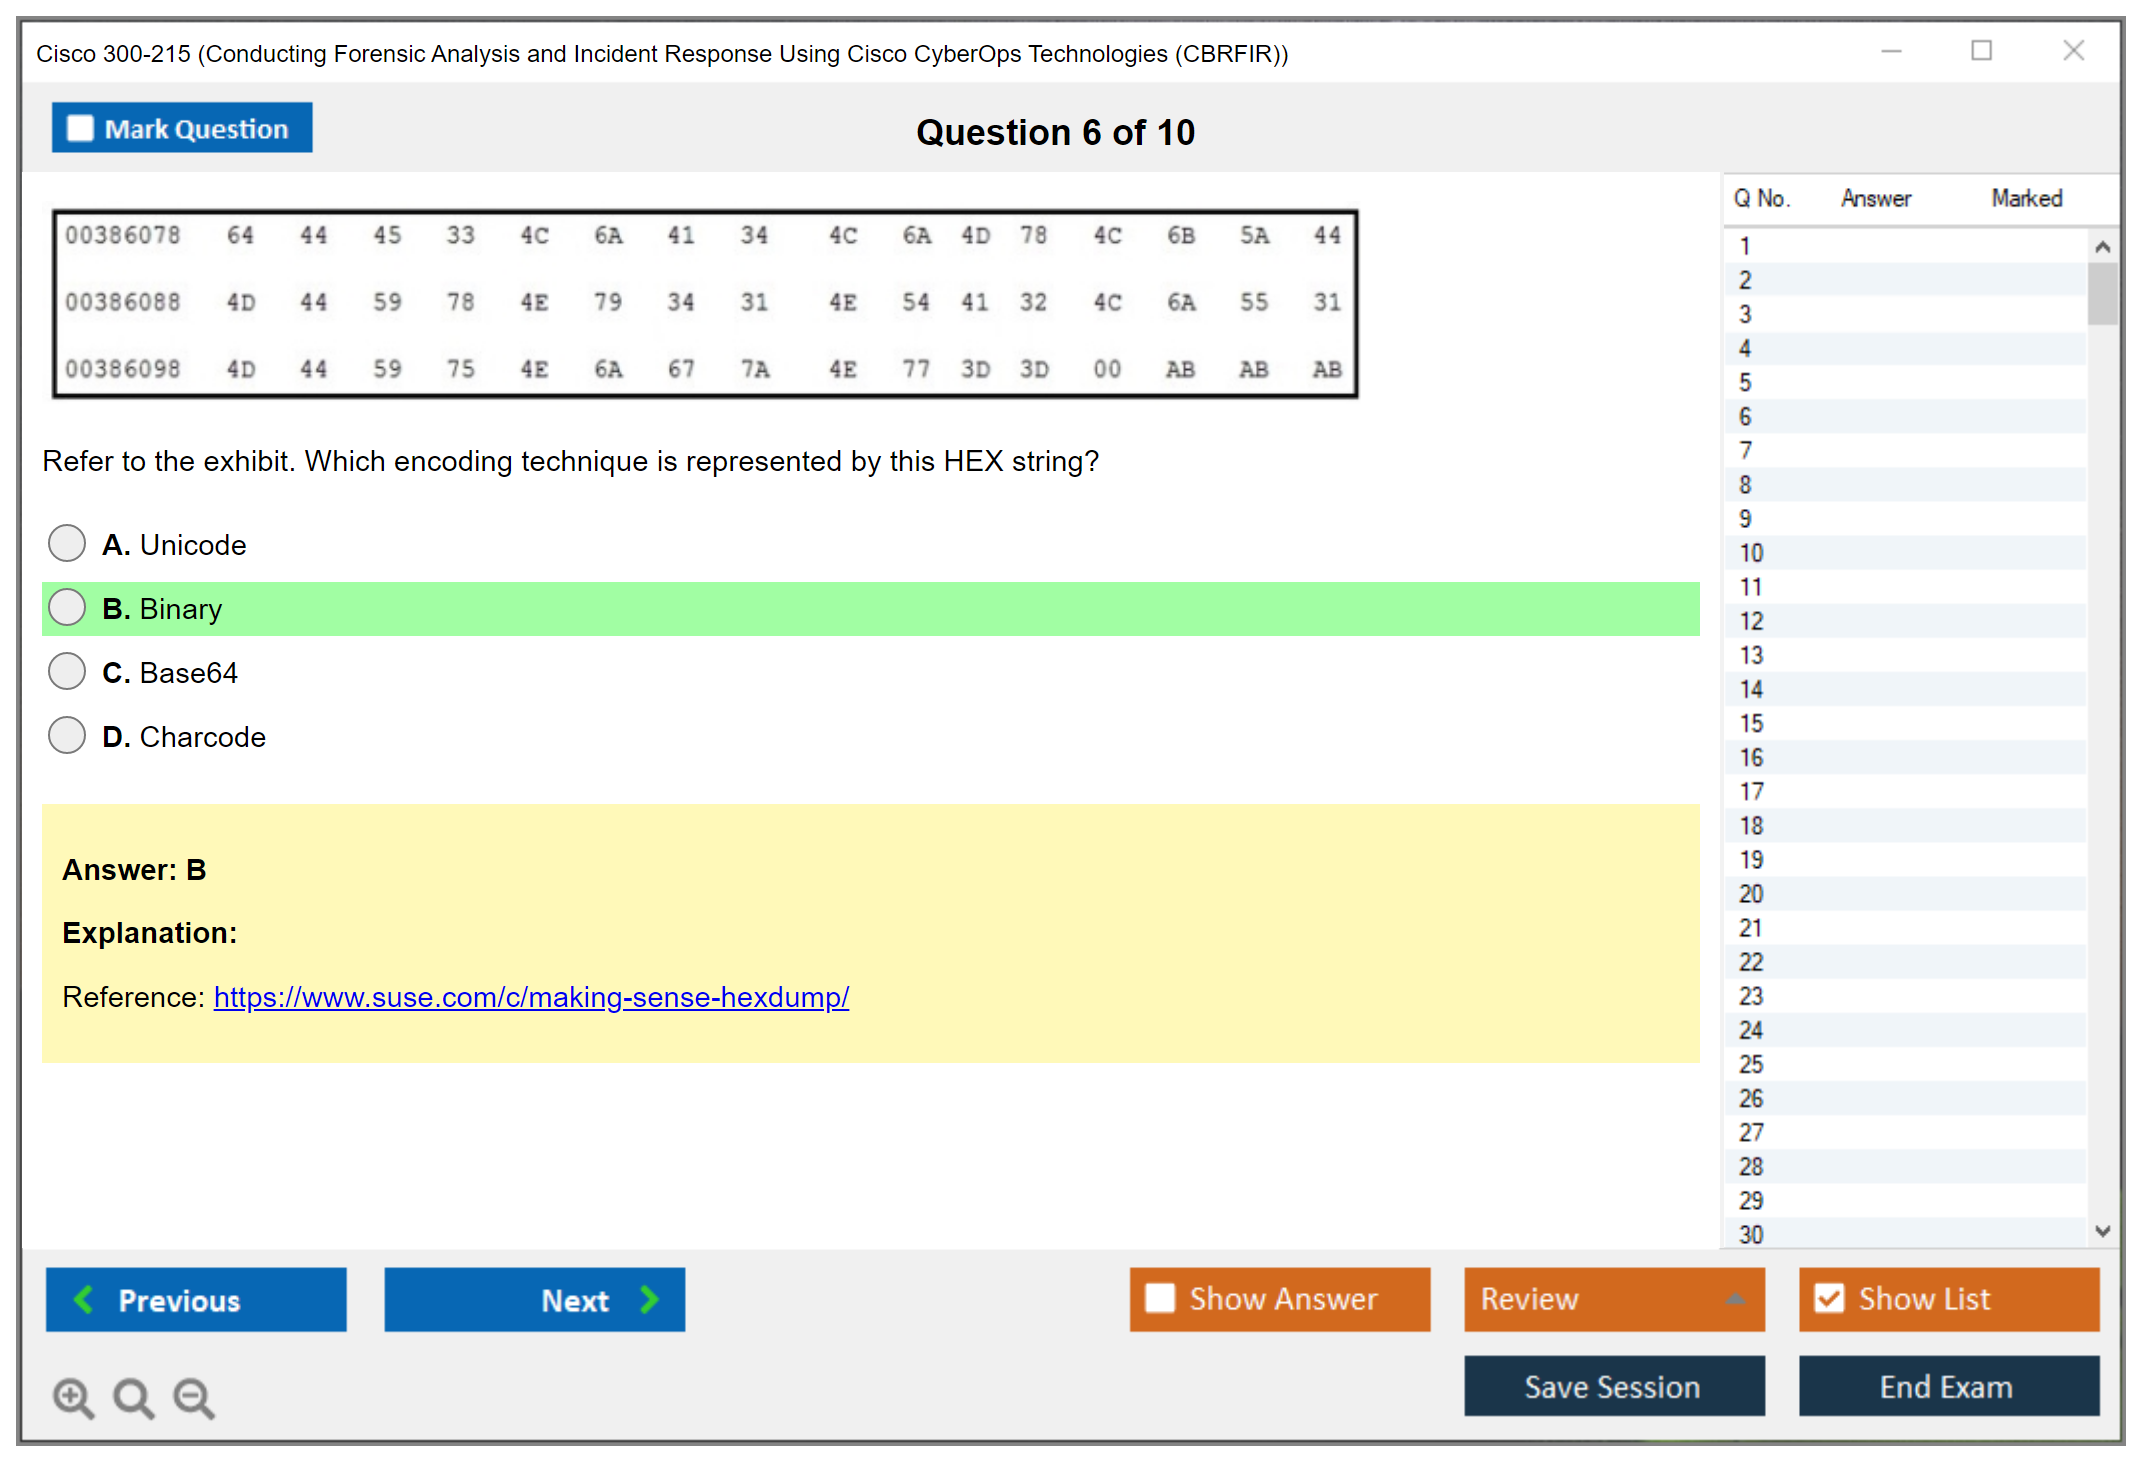The height and width of the screenshot is (1470, 2150).
Task: Click the scroll up arrow in question list
Action: [x=2102, y=247]
